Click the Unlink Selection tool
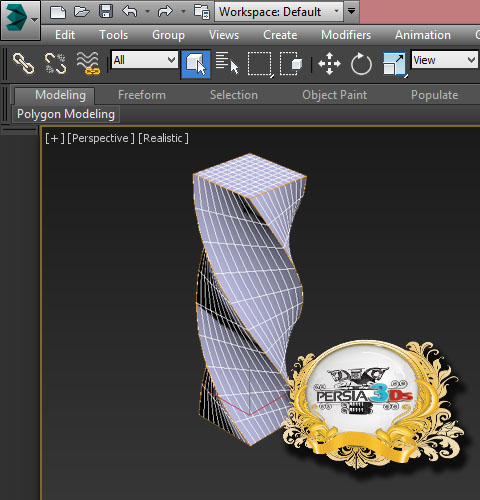Image resolution: width=480 pixels, height=500 pixels. [x=55, y=63]
